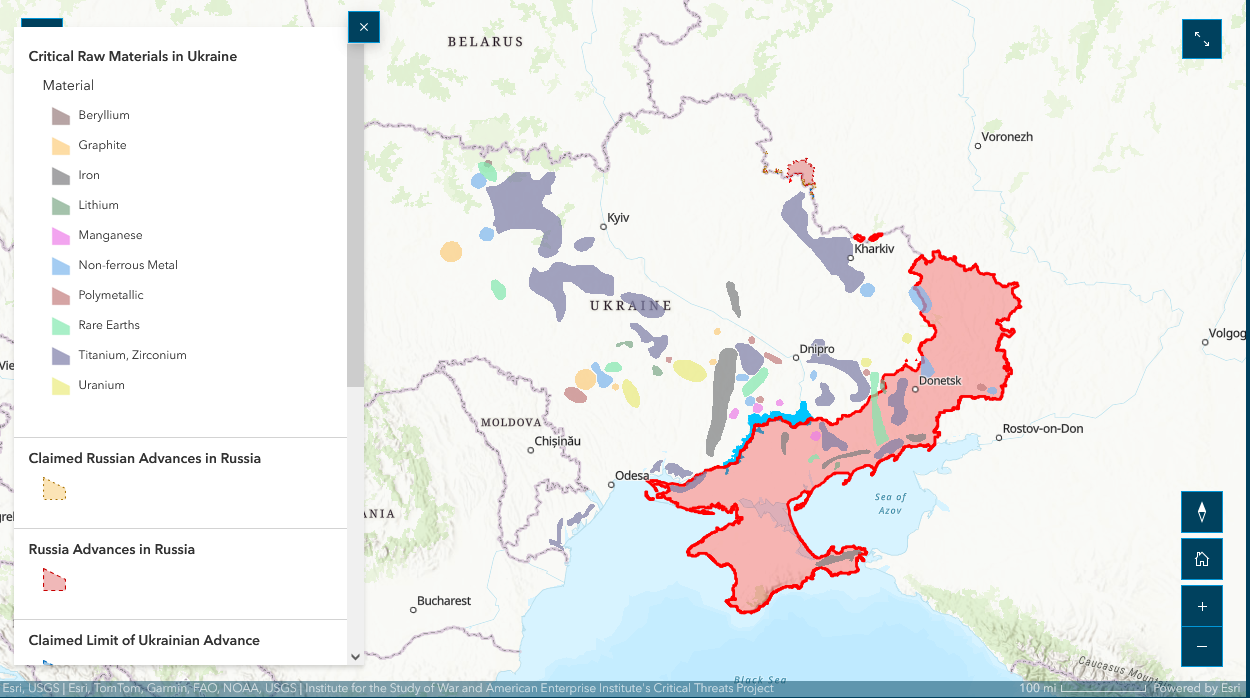The height and width of the screenshot is (698, 1250).
Task: Click the 'Claimed Russian Advances in Russia' heading
Action: pyautogui.click(x=145, y=459)
